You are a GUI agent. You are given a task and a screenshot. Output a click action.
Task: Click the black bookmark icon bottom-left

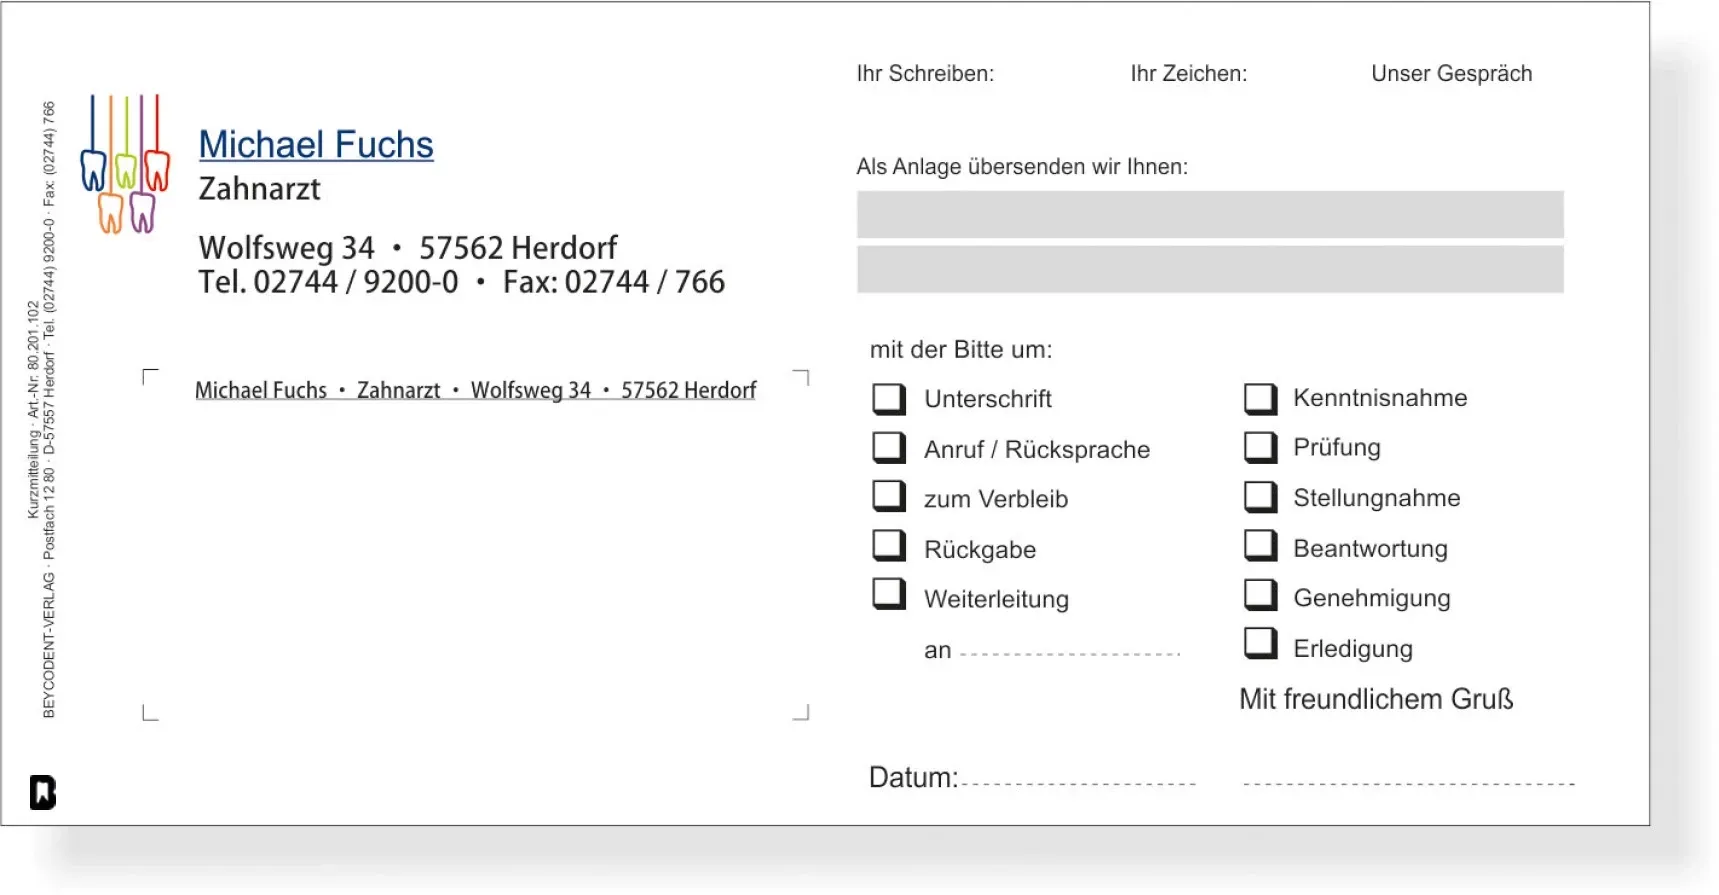click(x=43, y=792)
